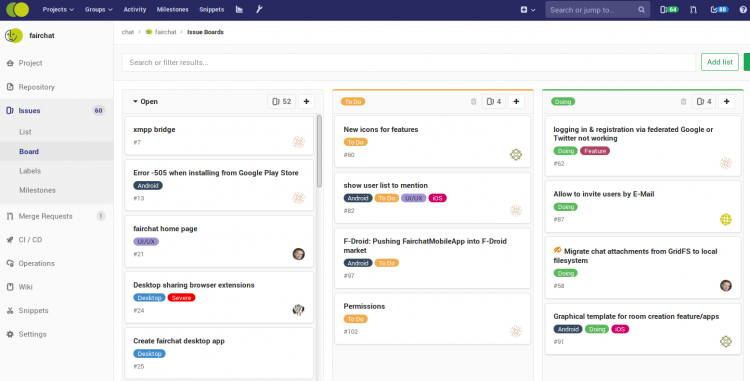The width and height of the screenshot is (750, 381).
Task: Focus the Search or jump to field
Action: point(597,10)
